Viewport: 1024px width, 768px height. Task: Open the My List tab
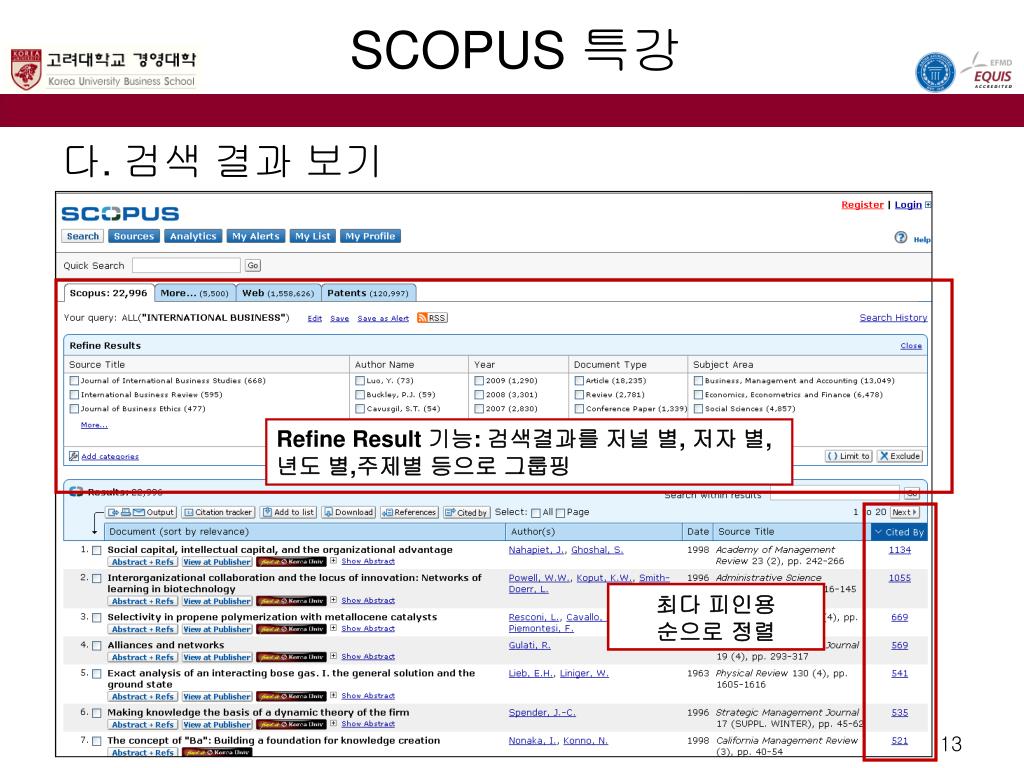coord(313,236)
